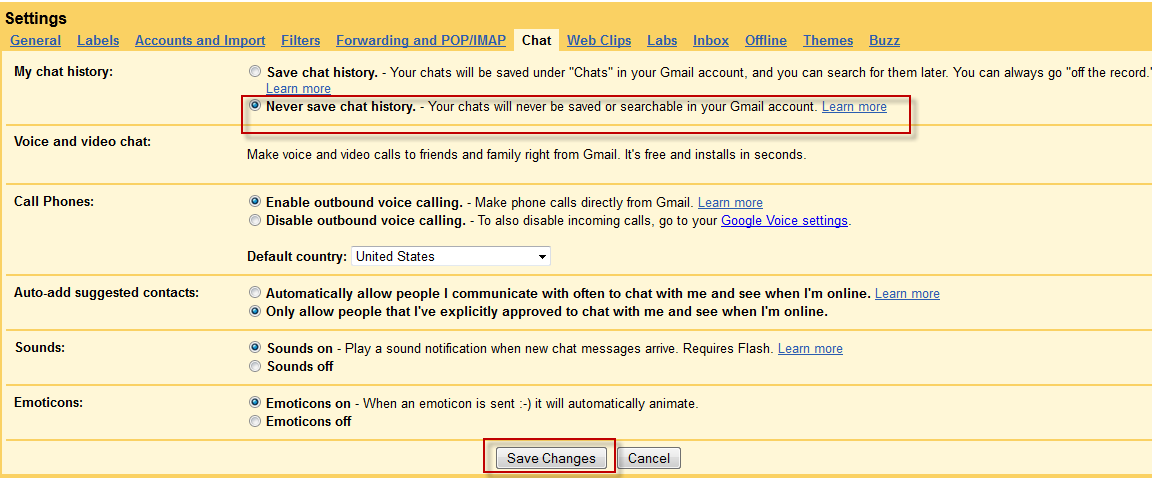1152x478 pixels.
Task: Click the voice and video calls description text
Action: [526, 155]
